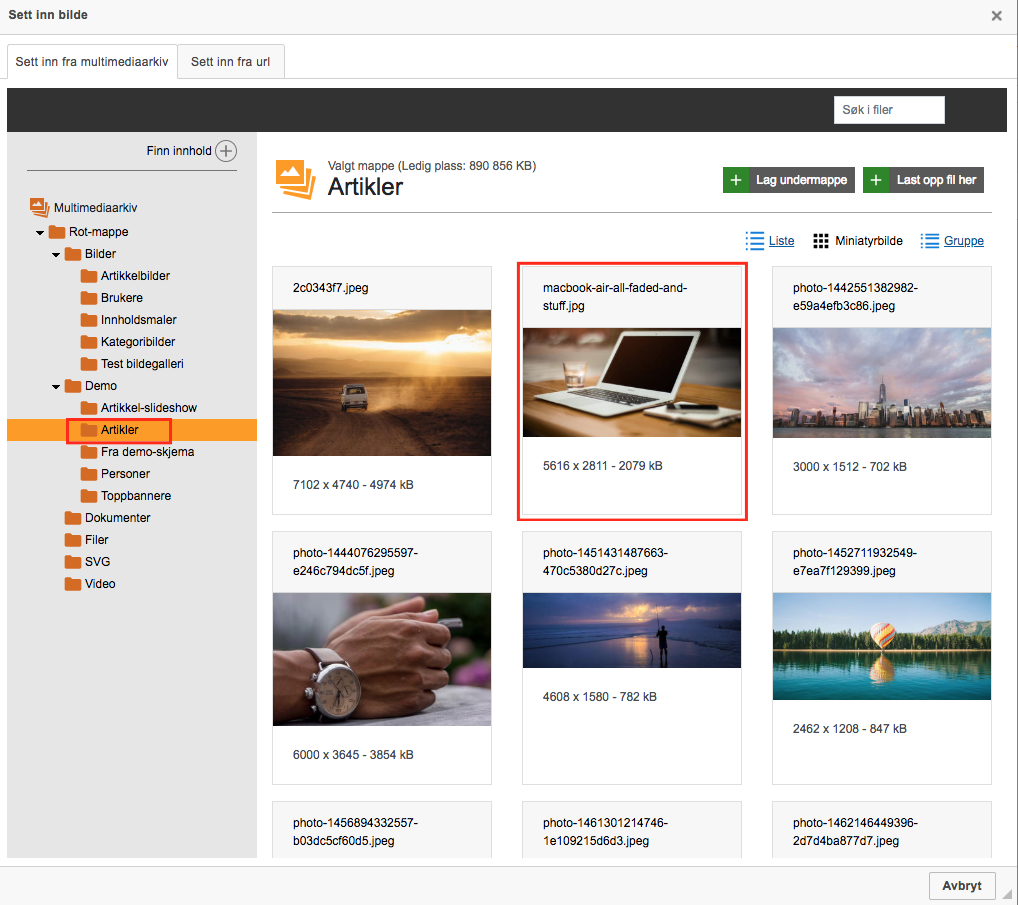This screenshot has width=1018, height=905.
Task: Open the Innholdsmaler folder in the tree
Action: (x=138, y=320)
